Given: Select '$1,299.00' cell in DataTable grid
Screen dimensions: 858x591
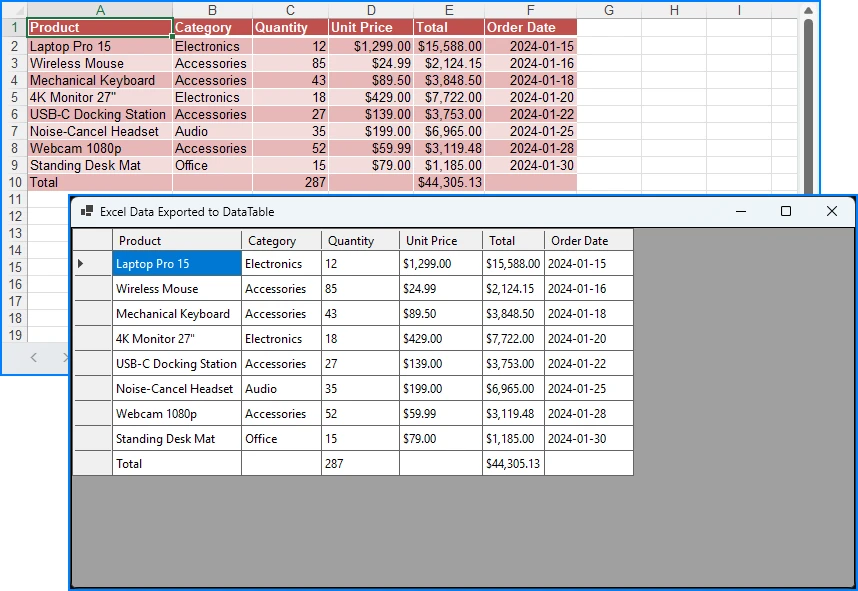Looking at the screenshot, I should pyautogui.click(x=441, y=264).
